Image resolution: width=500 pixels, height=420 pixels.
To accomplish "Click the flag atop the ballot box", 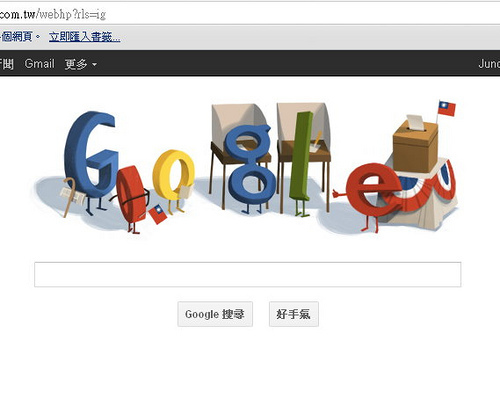I will click(x=447, y=108).
